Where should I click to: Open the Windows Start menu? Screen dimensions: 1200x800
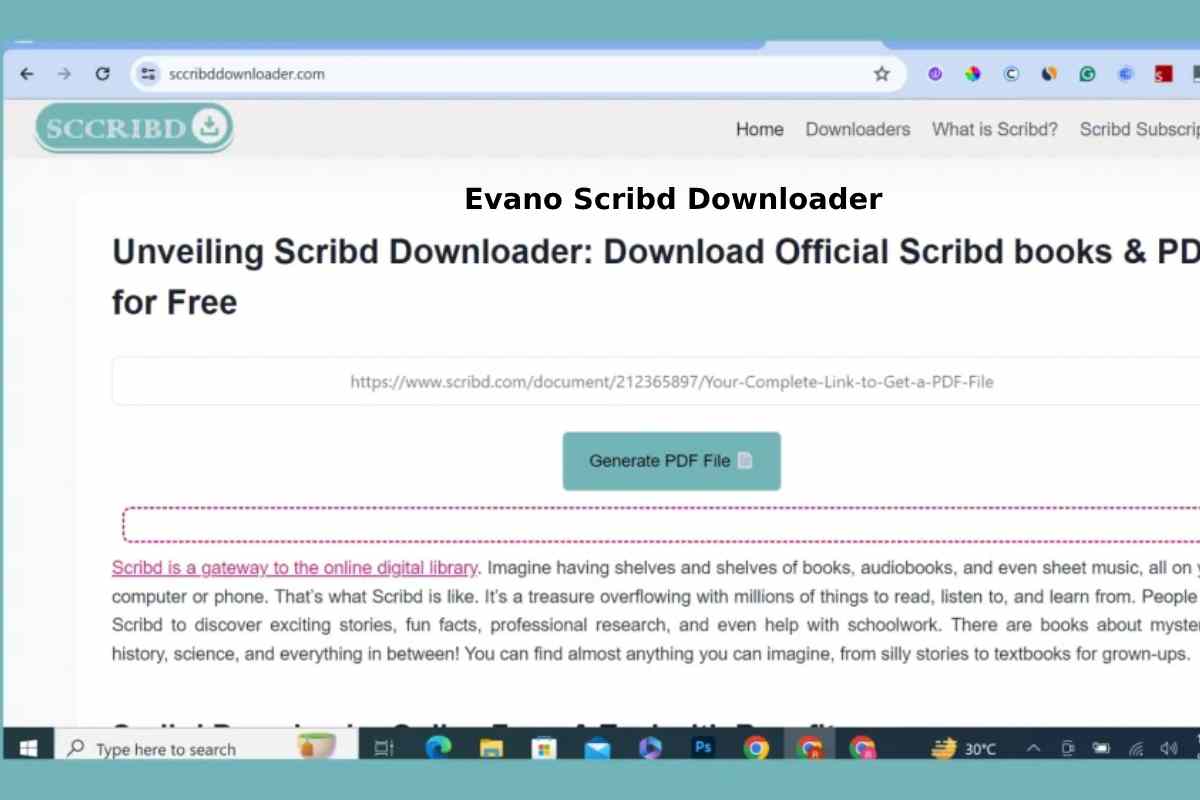(27, 748)
